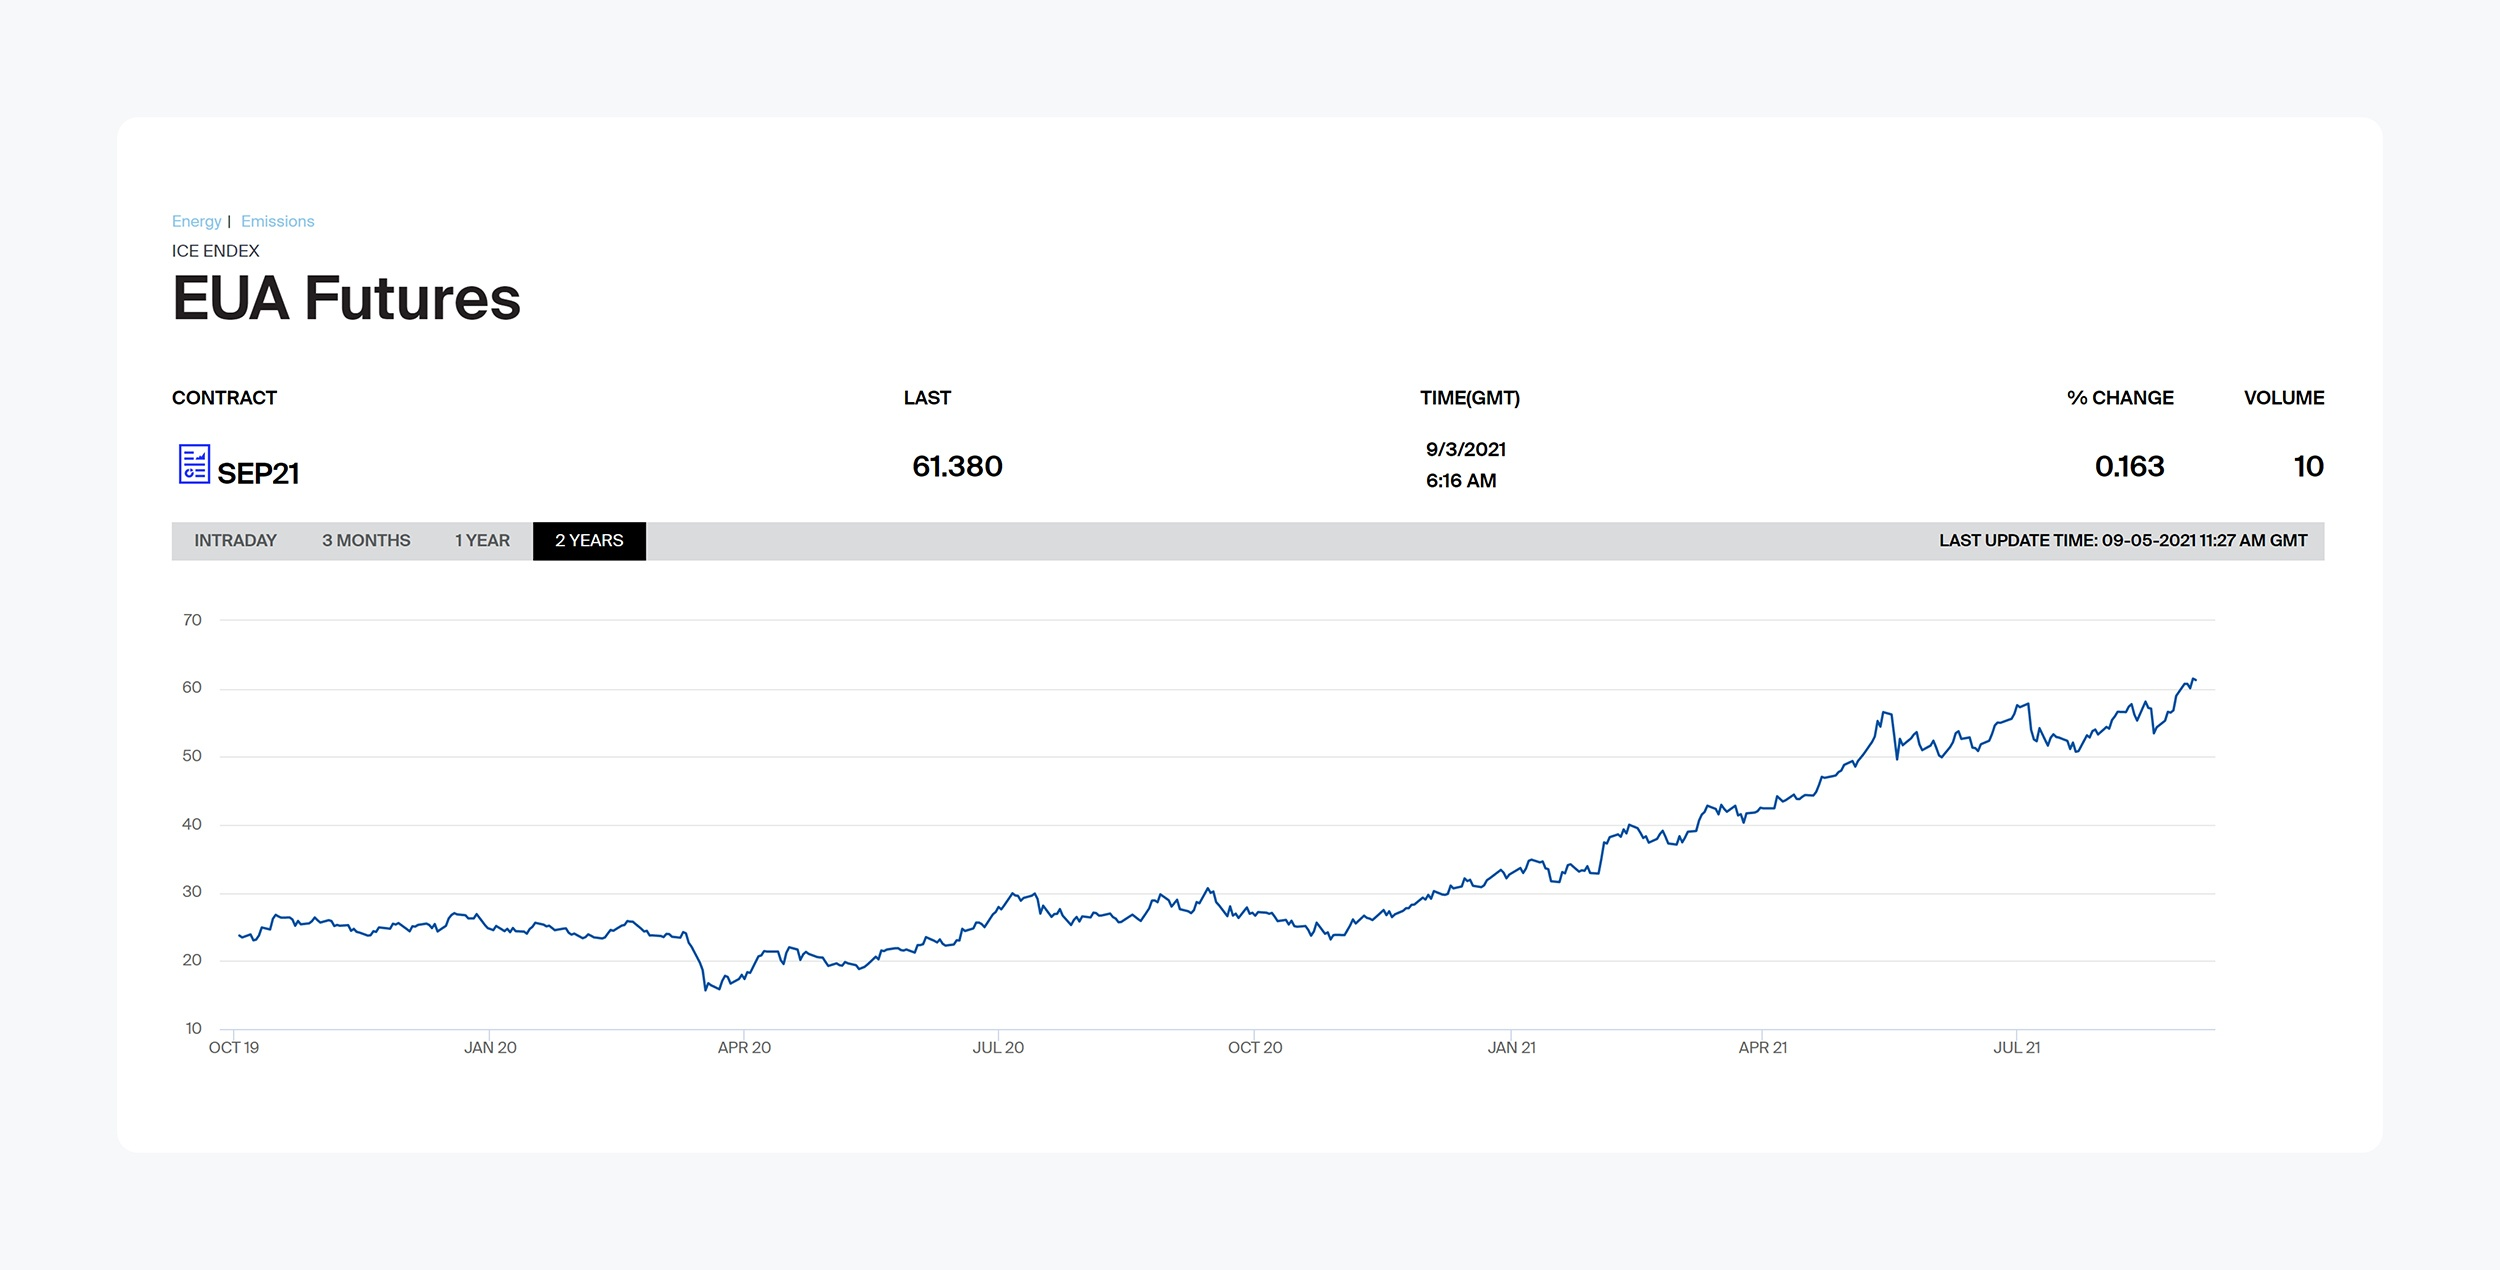Click the last price value 61.380
Image resolution: width=2500 pixels, height=1270 pixels.
pos(957,466)
